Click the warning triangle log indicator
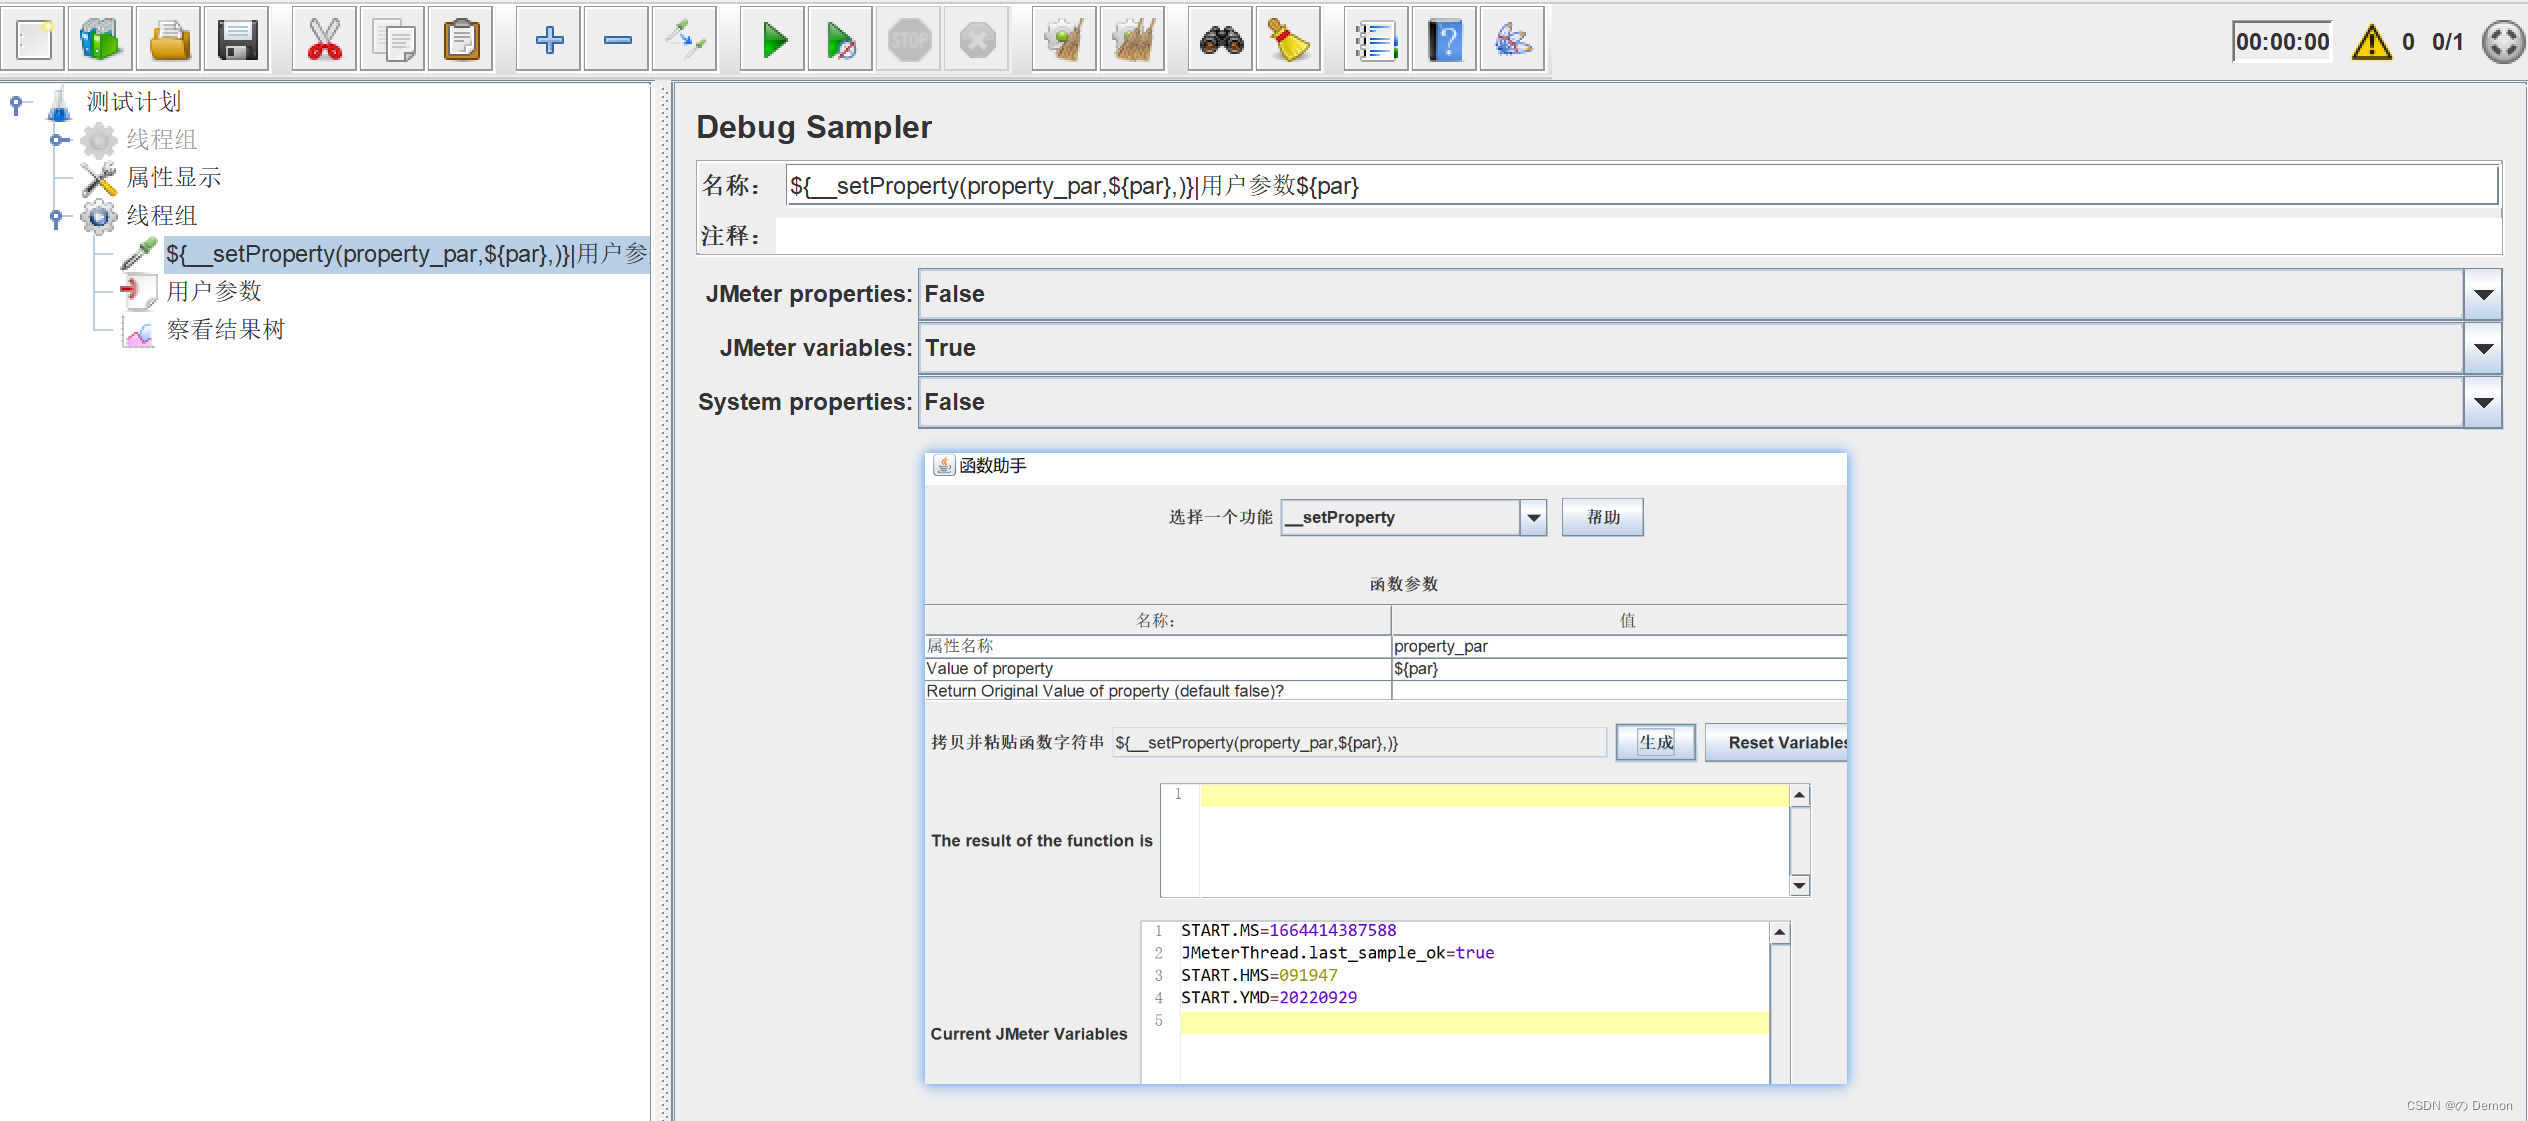 pos(2371,43)
